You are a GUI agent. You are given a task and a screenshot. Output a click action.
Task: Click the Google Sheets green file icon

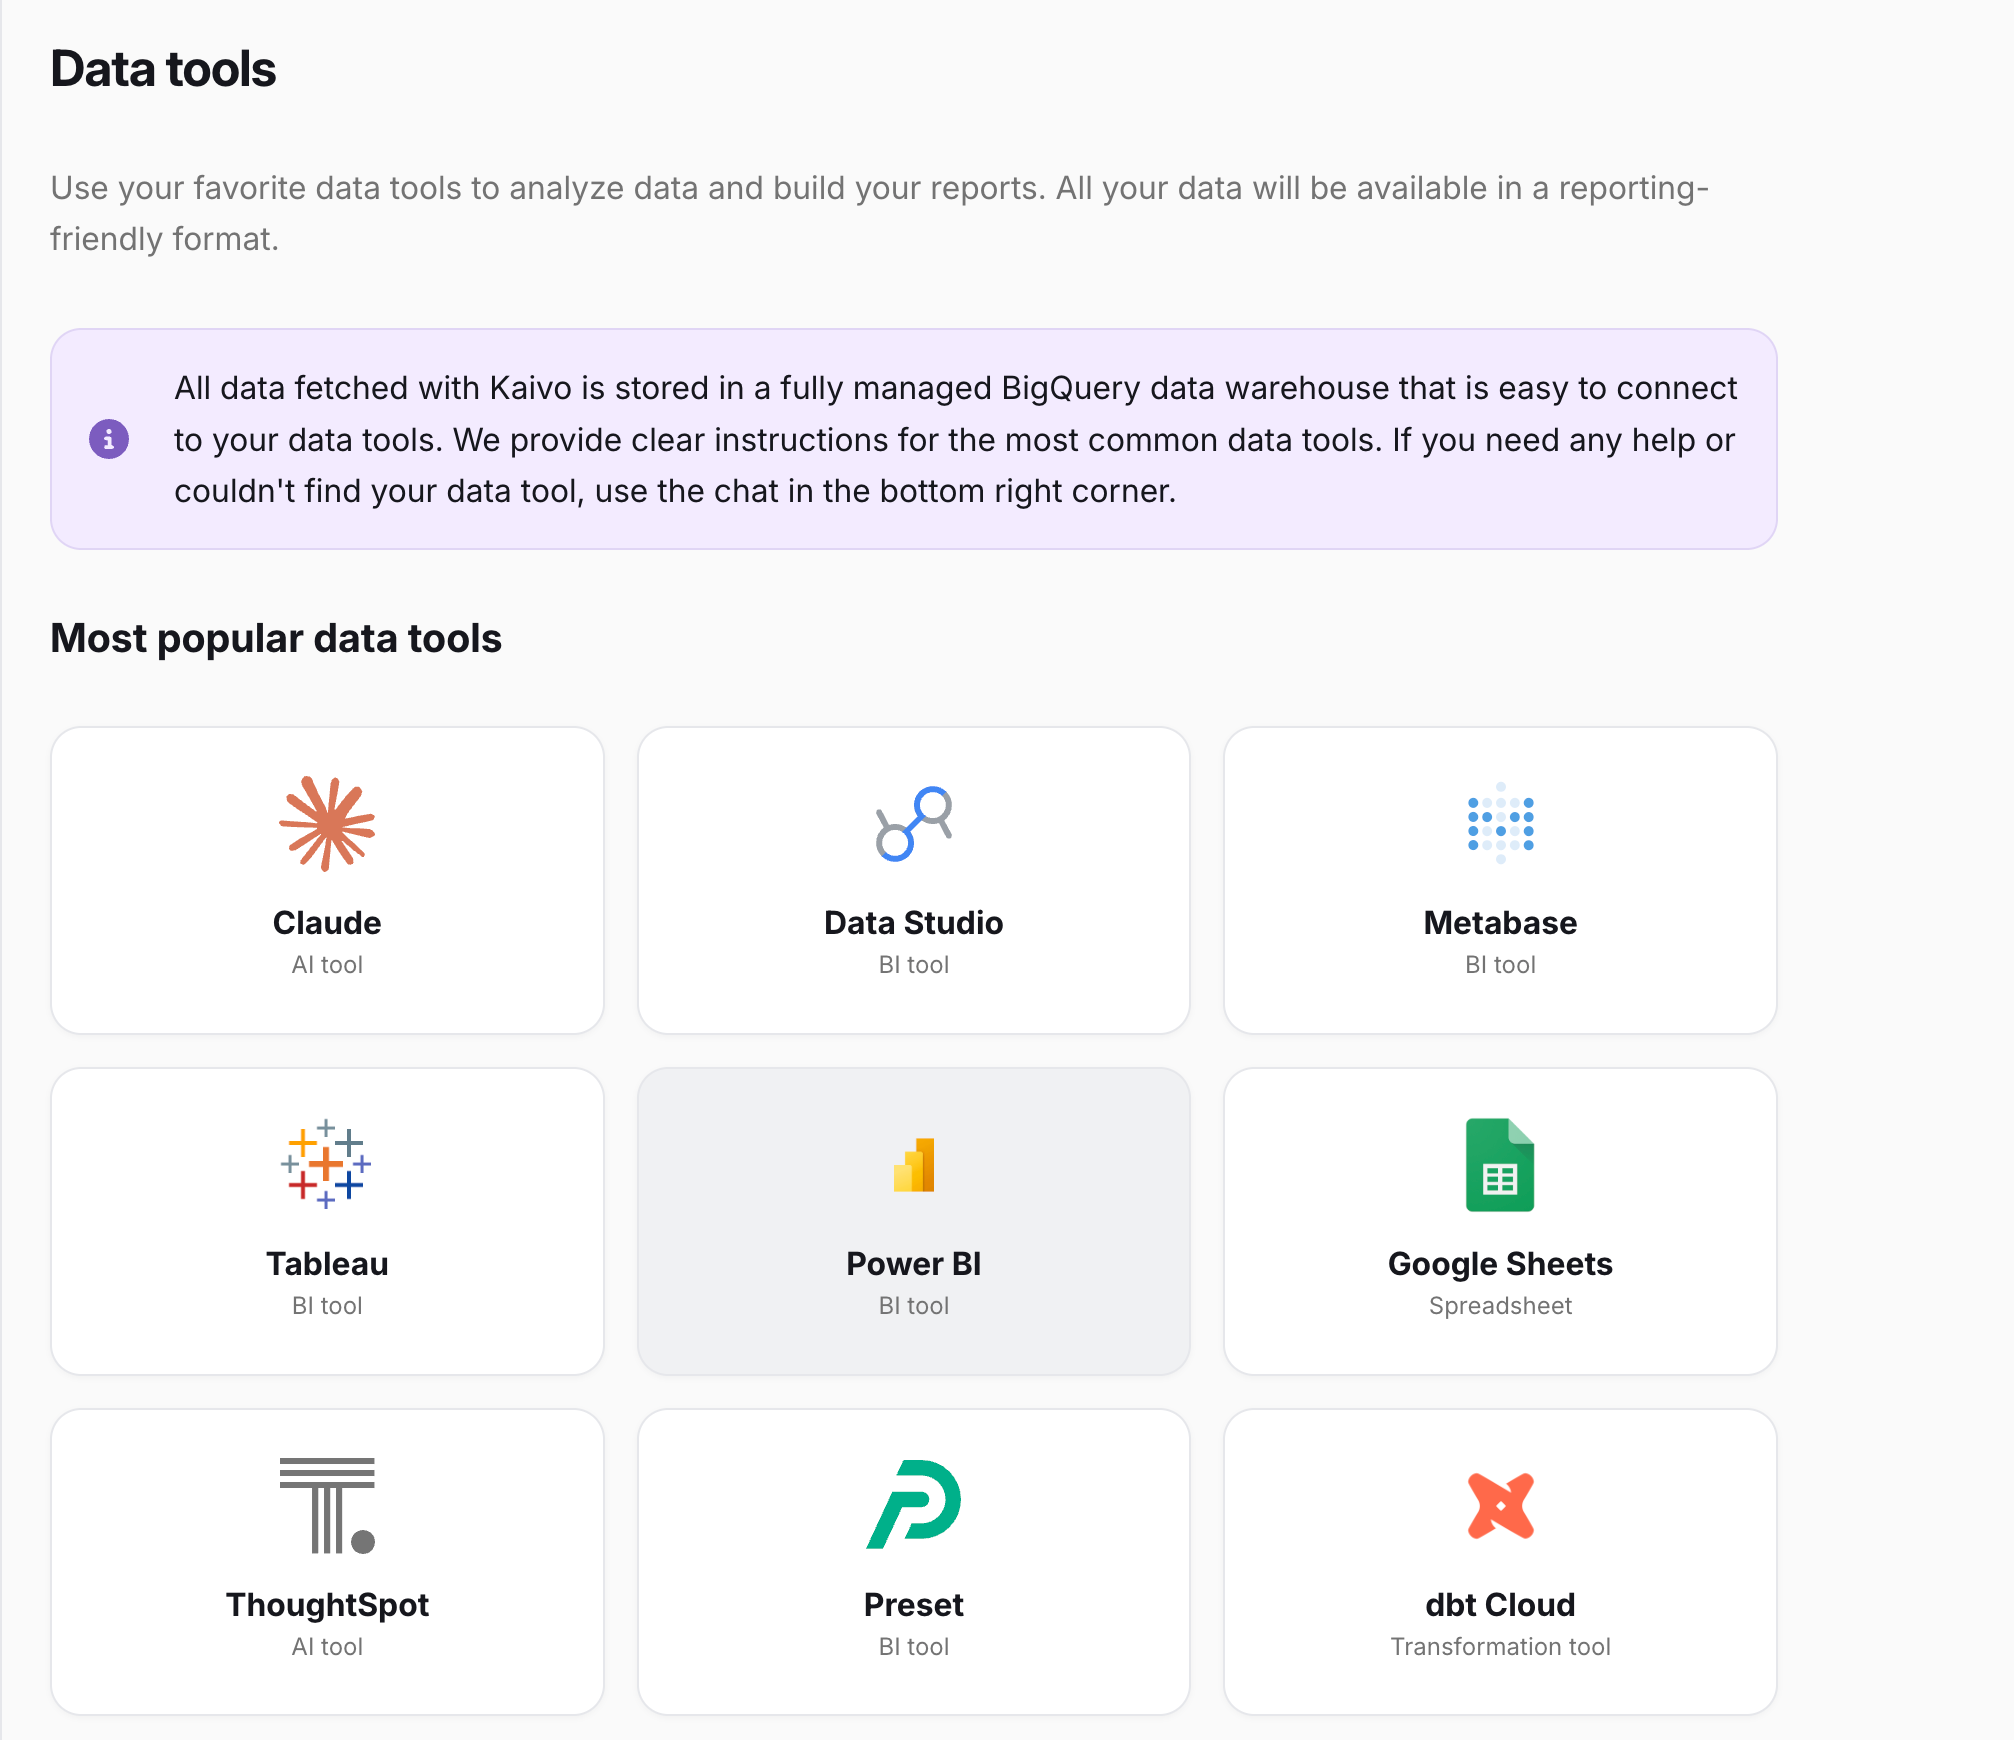click(x=1500, y=1164)
